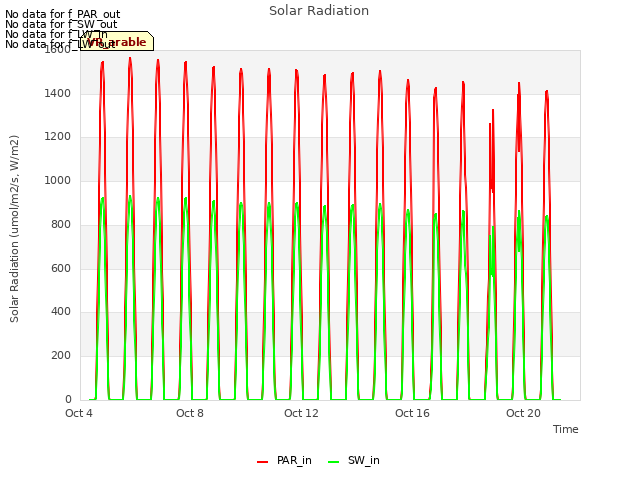Image resolution: width=640 pixels, height=480 pixels.
Task: Click the y-axis title Solar Radiation (umol/m2/s, W/m2)
Action: (14, 229)
